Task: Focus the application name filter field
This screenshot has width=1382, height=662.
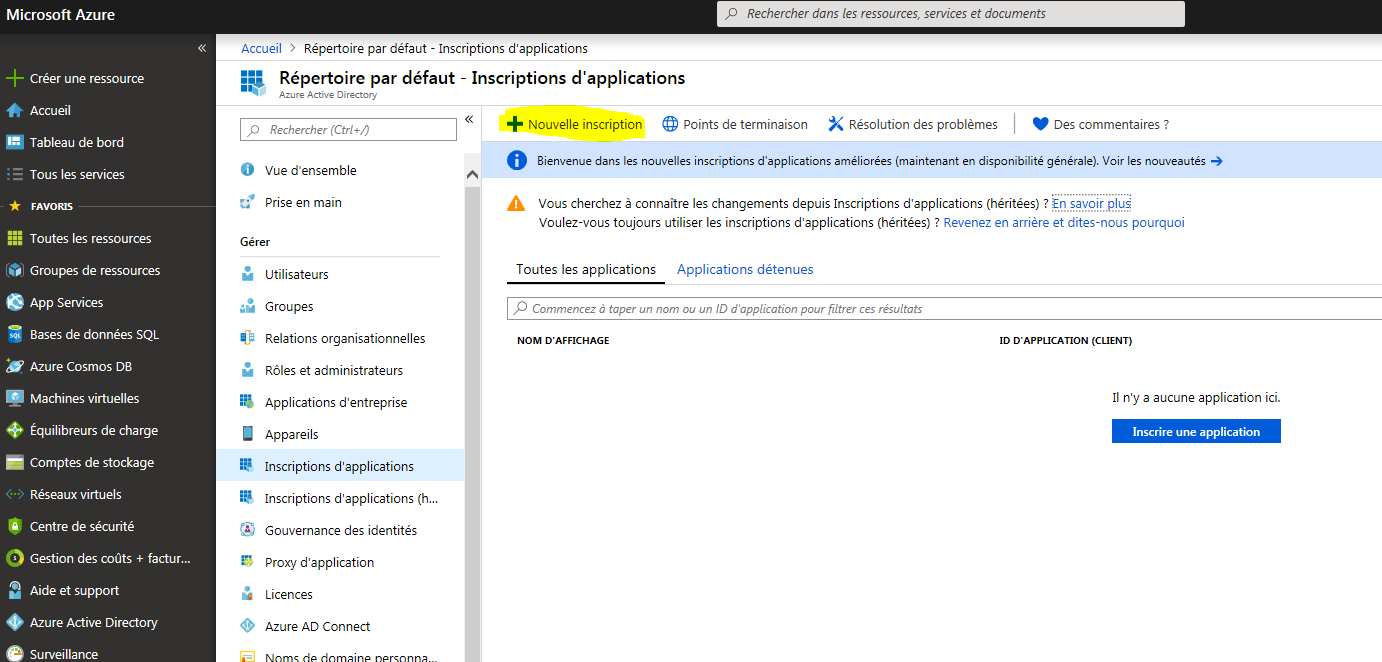Action: [944, 308]
